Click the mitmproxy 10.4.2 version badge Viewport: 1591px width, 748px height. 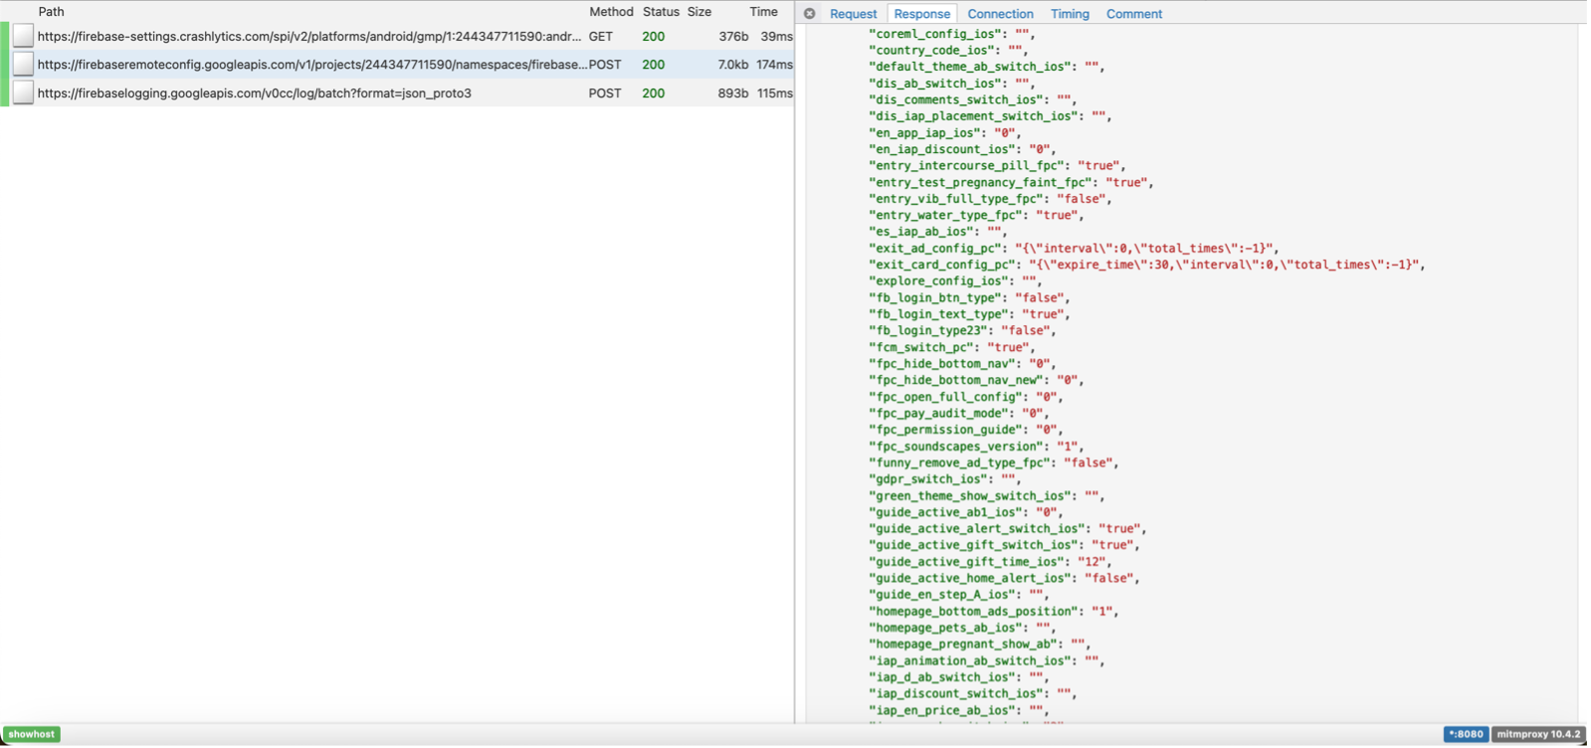1537,734
